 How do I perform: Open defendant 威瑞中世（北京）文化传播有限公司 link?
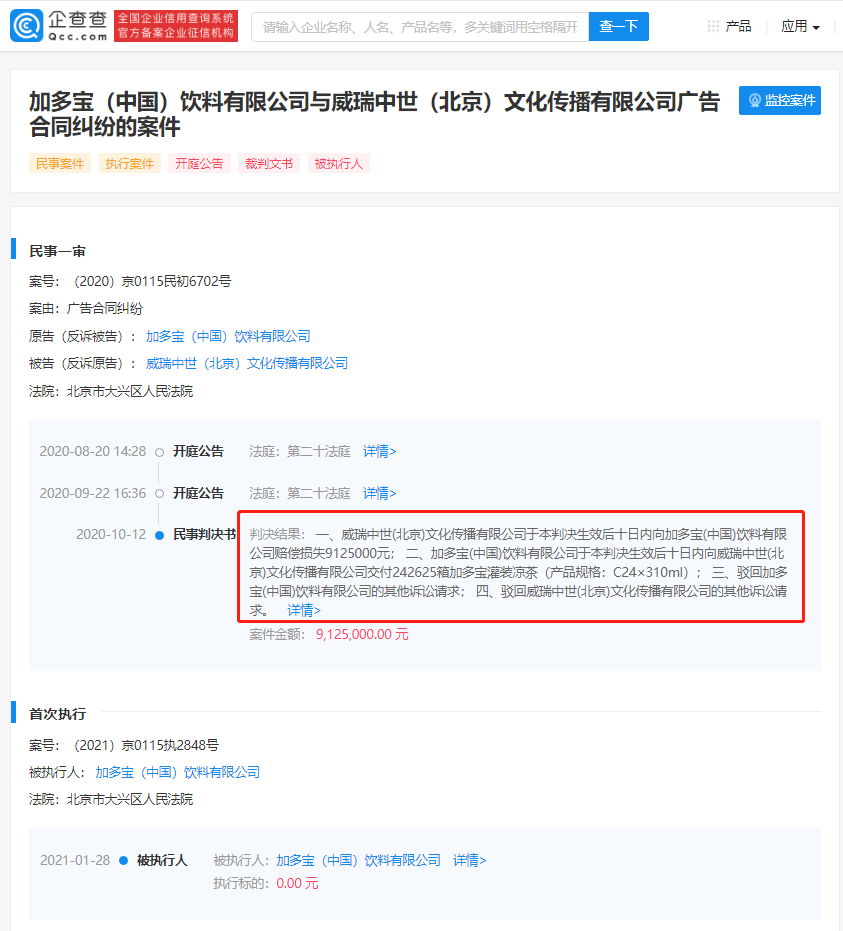[x=247, y=363]
